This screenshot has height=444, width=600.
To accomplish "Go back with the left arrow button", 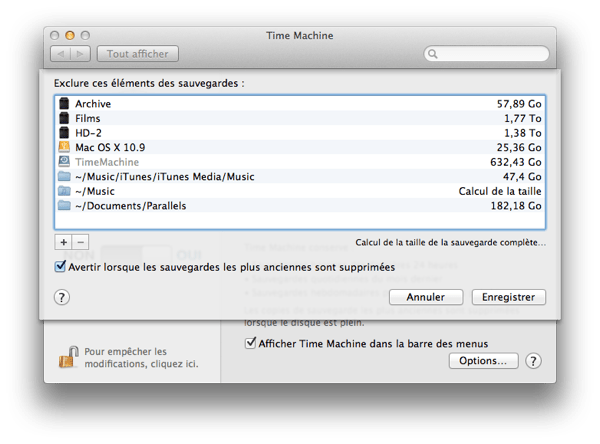I will (61, 54).
